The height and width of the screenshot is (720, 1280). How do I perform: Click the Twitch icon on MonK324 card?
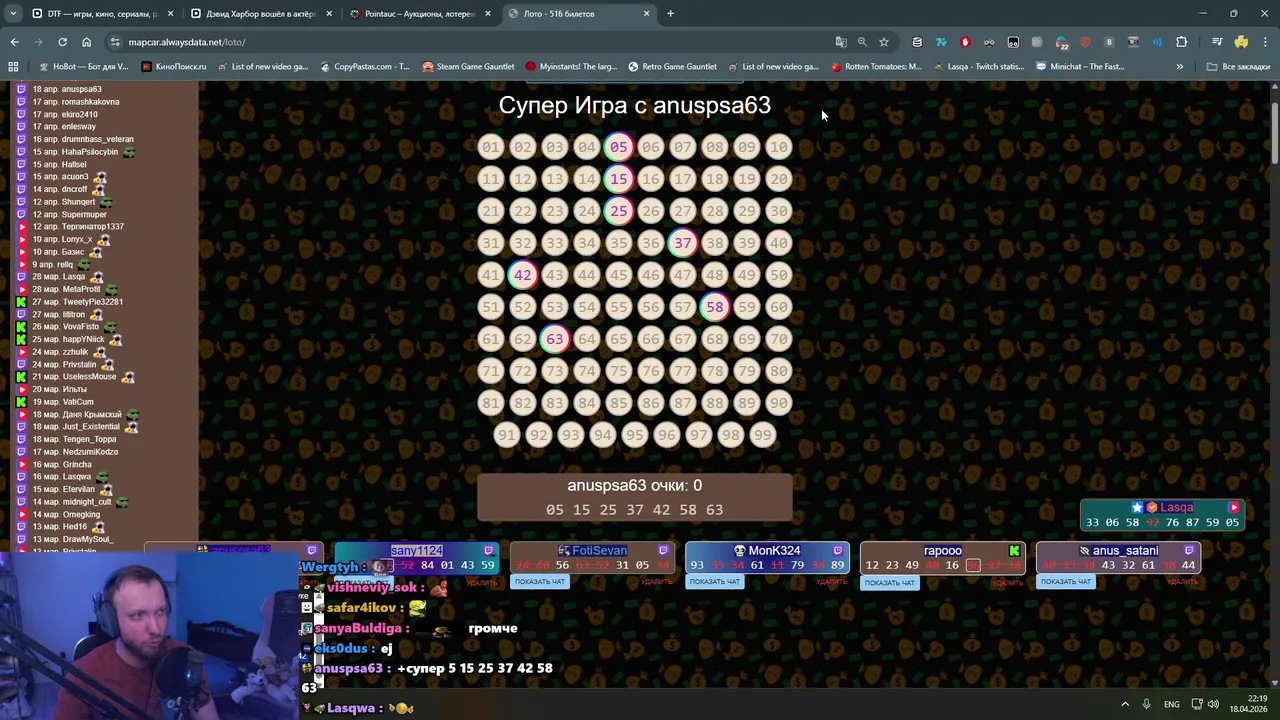click(838, 550)
